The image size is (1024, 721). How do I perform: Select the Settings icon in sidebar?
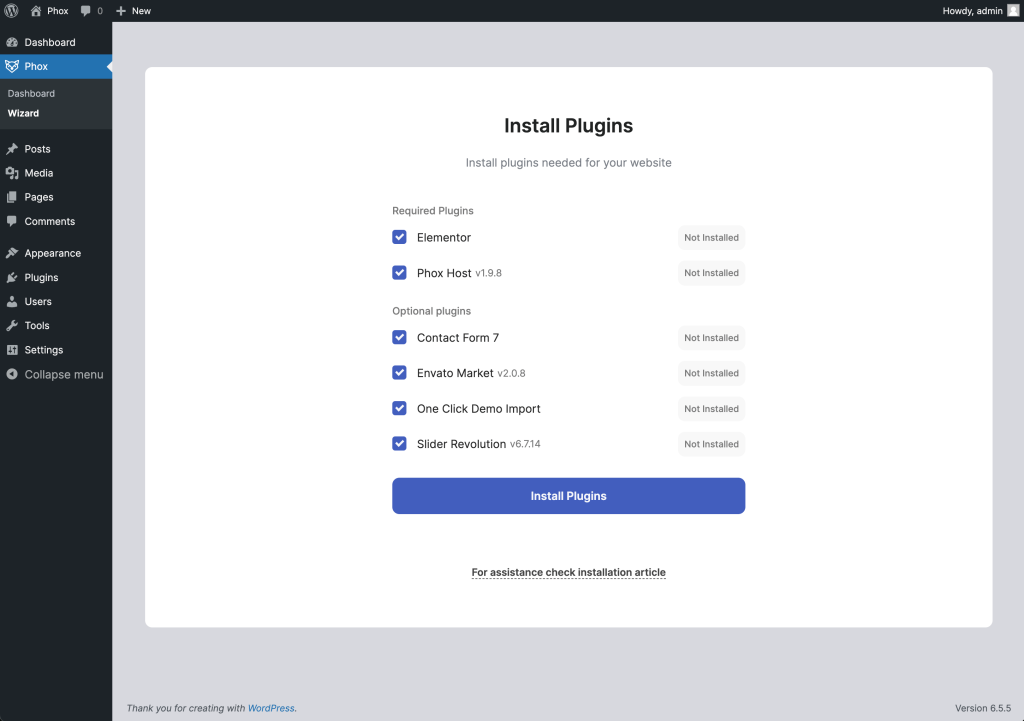tap(13, 349)
